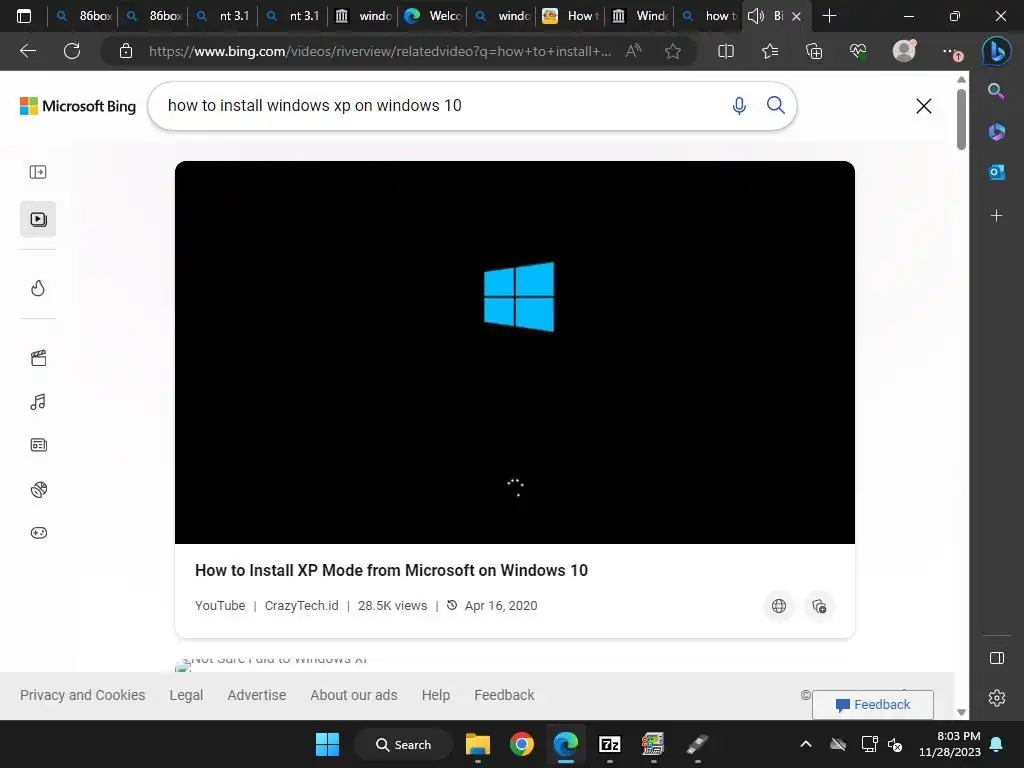The image size is (1024, 768).
Task: Open Browser essentials heart icon
Action: coord(858,51)
